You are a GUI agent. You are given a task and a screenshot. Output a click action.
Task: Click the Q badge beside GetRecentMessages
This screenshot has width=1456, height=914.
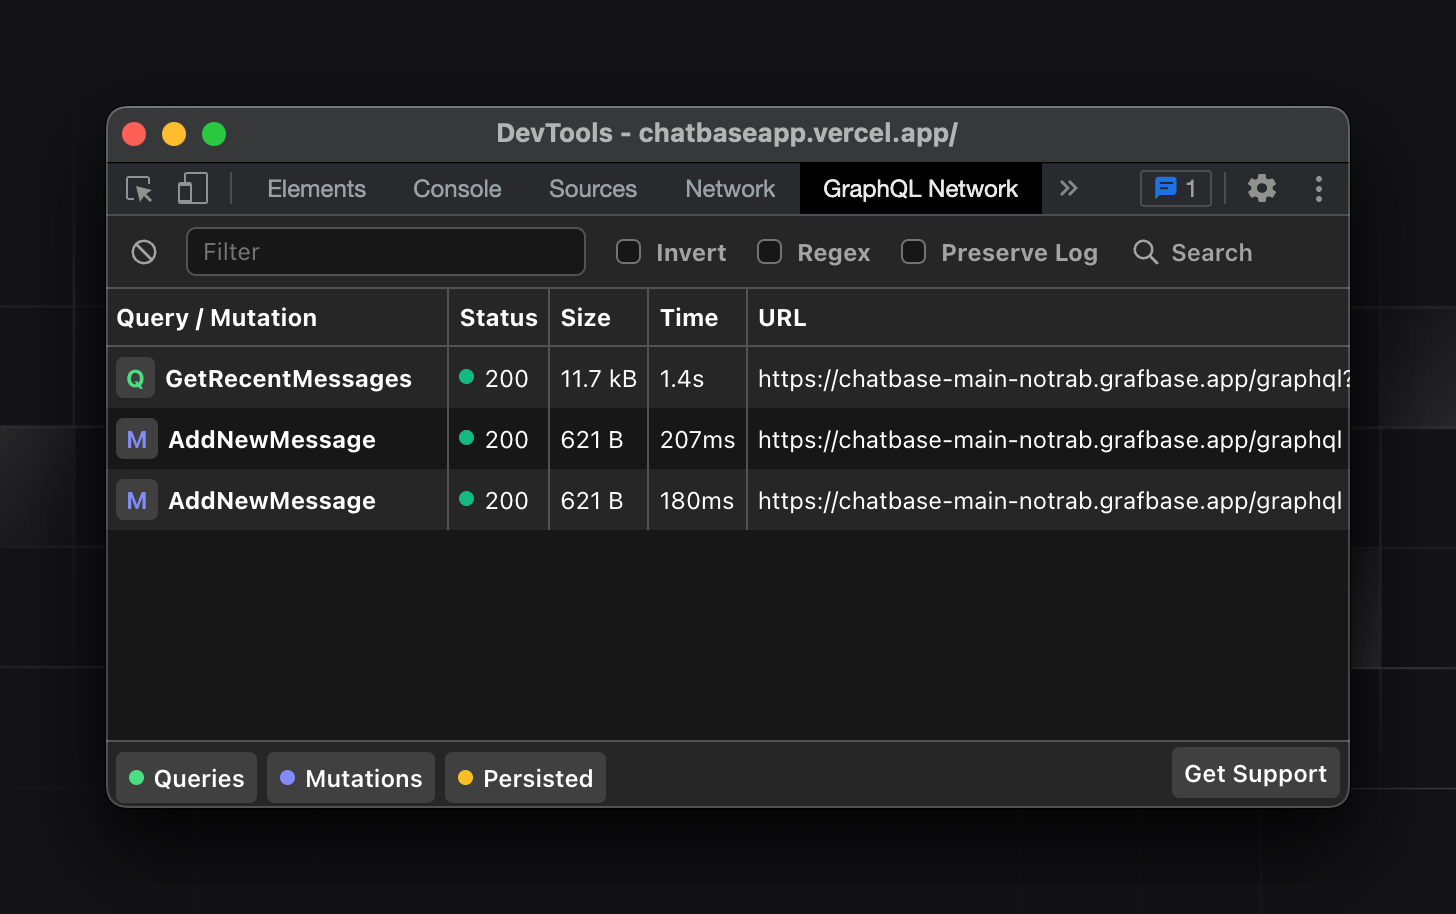click(135, 378)
